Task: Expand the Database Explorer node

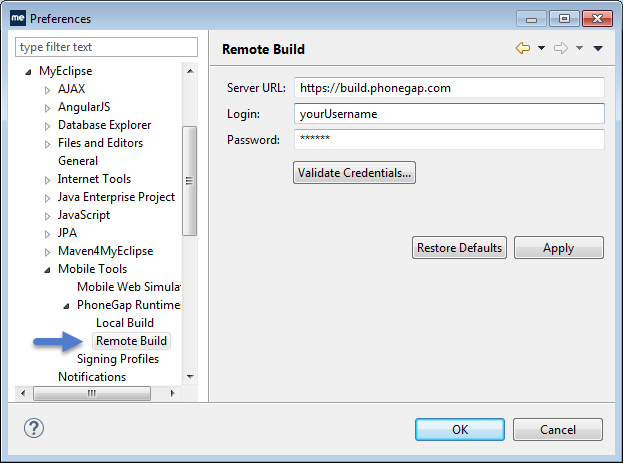Action: point(47,126)
